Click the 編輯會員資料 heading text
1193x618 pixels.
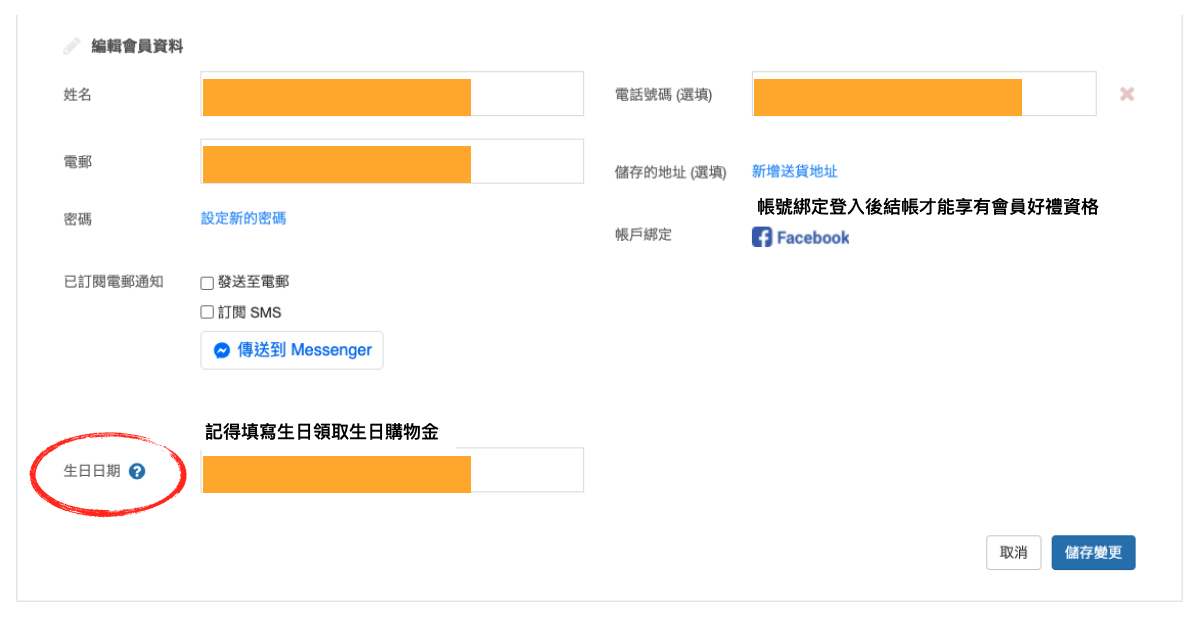coord(137,46)
